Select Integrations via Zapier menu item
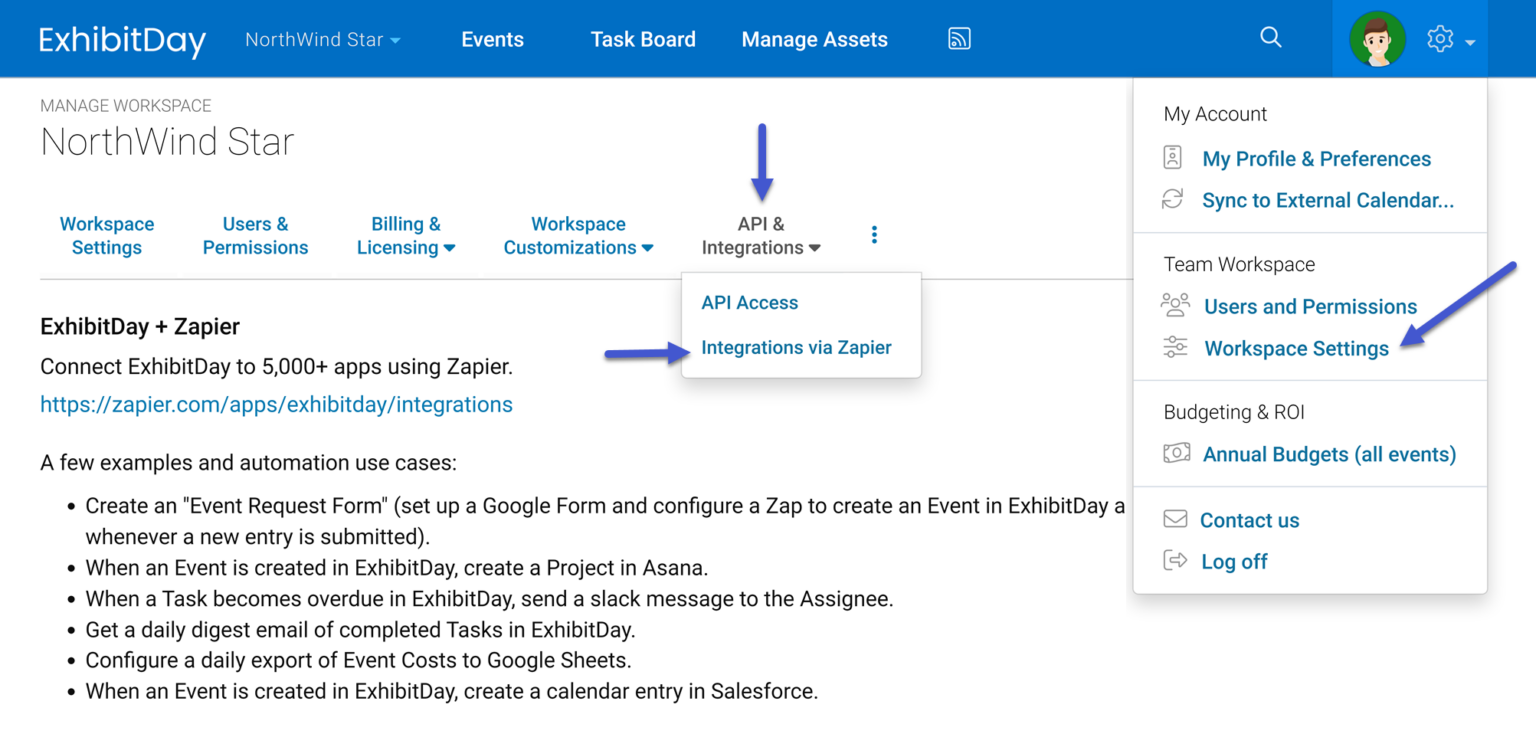 796,347
